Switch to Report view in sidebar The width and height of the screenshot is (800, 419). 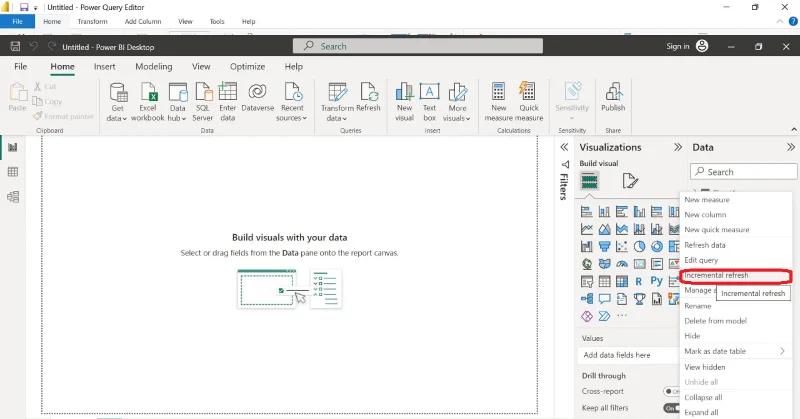(13, 147)
